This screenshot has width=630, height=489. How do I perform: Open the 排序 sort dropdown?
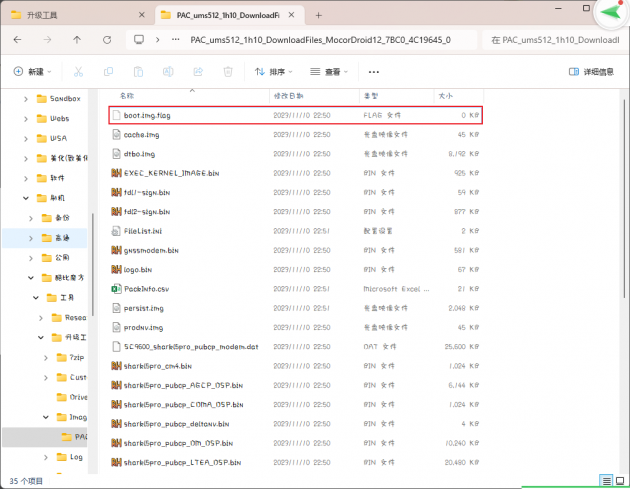click(x=273, y=72)
